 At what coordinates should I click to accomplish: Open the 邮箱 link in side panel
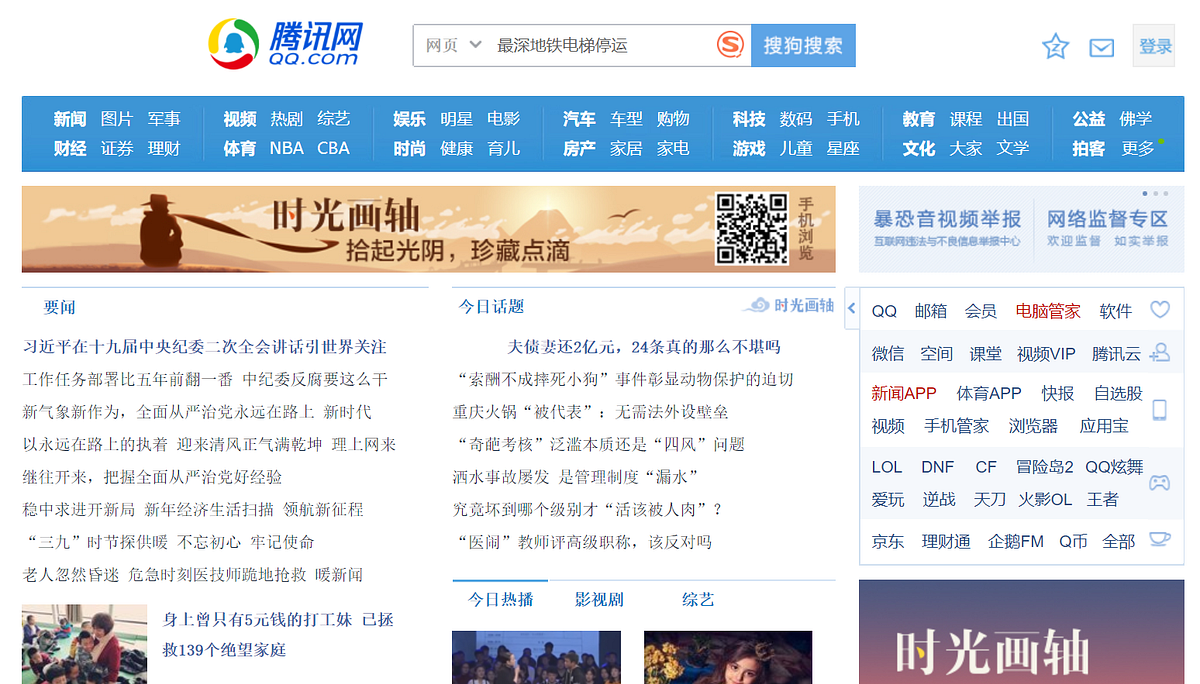(931, 311)
